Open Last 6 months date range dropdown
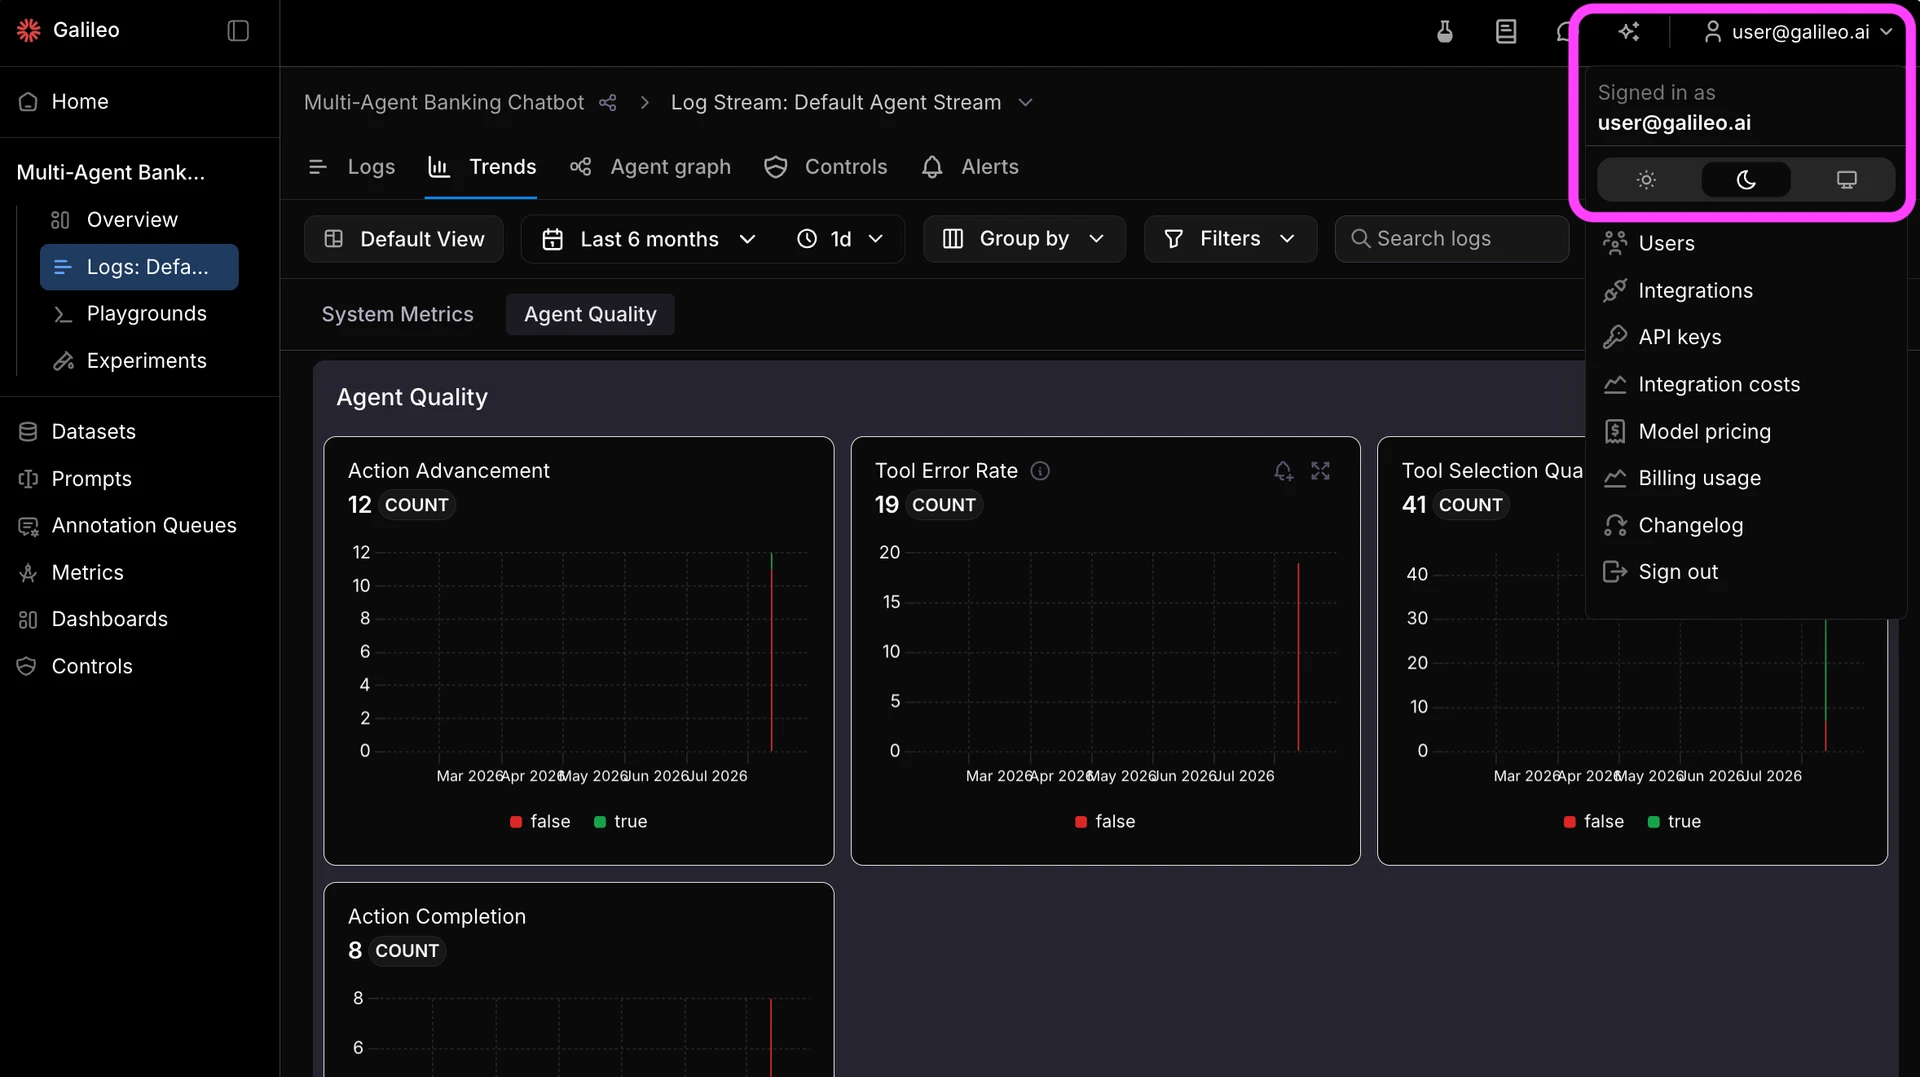The image size is (1920, 1077). pyautogui.click(x=648, y=239)
